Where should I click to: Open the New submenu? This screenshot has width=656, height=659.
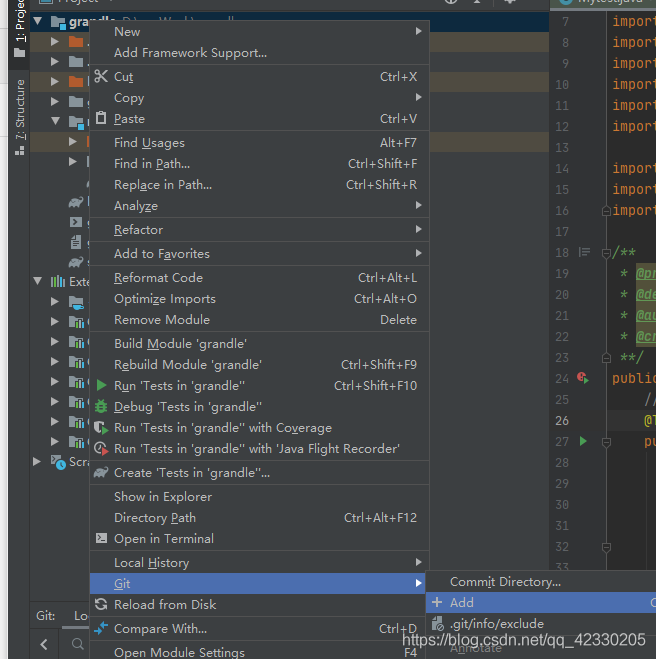[259, 32]
